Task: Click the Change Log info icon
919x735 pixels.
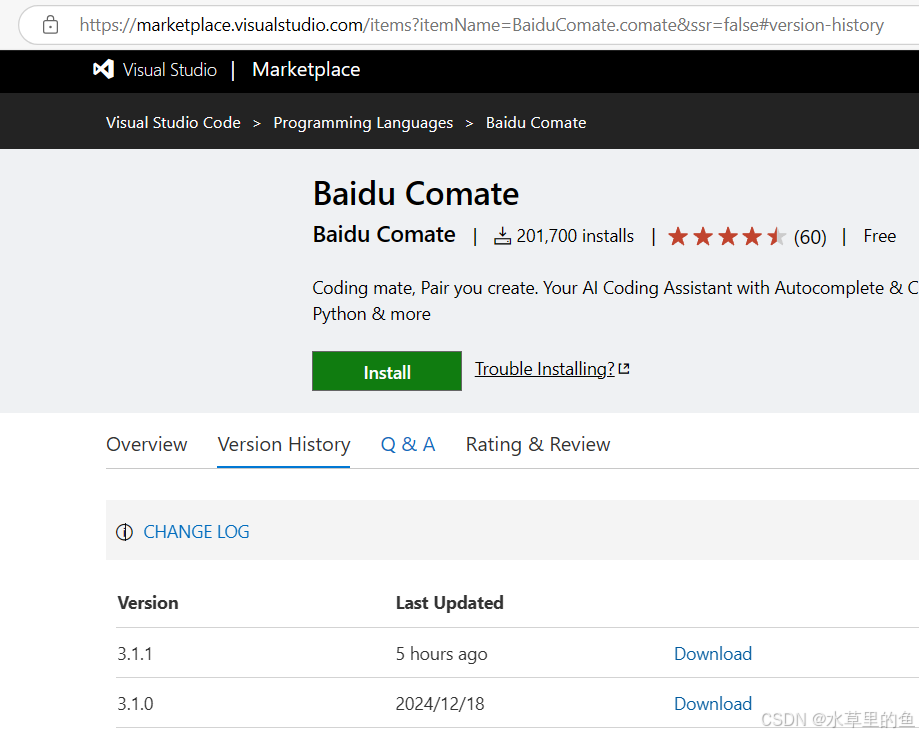Action: point(124,532)
